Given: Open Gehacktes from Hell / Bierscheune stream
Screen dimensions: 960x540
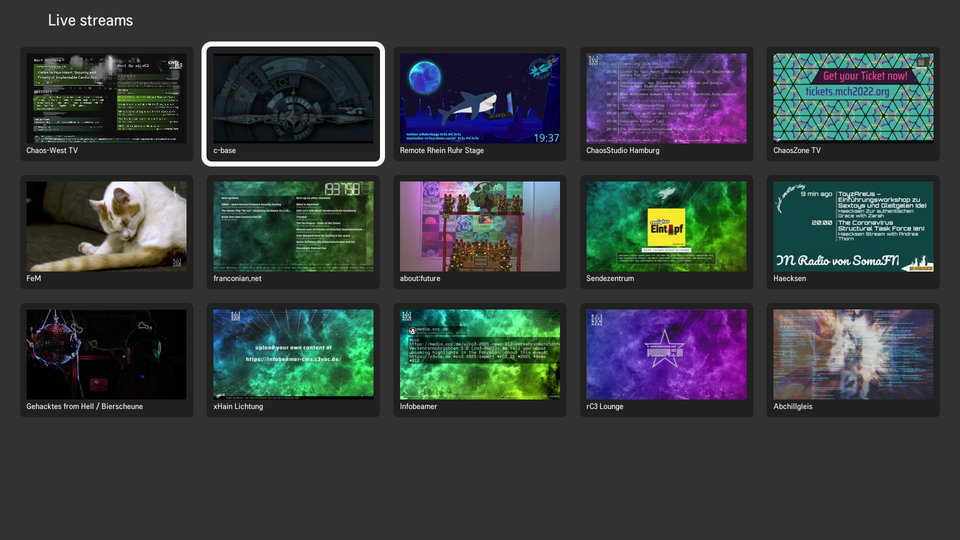Looking at the screenshot, I should coord(106,354).
